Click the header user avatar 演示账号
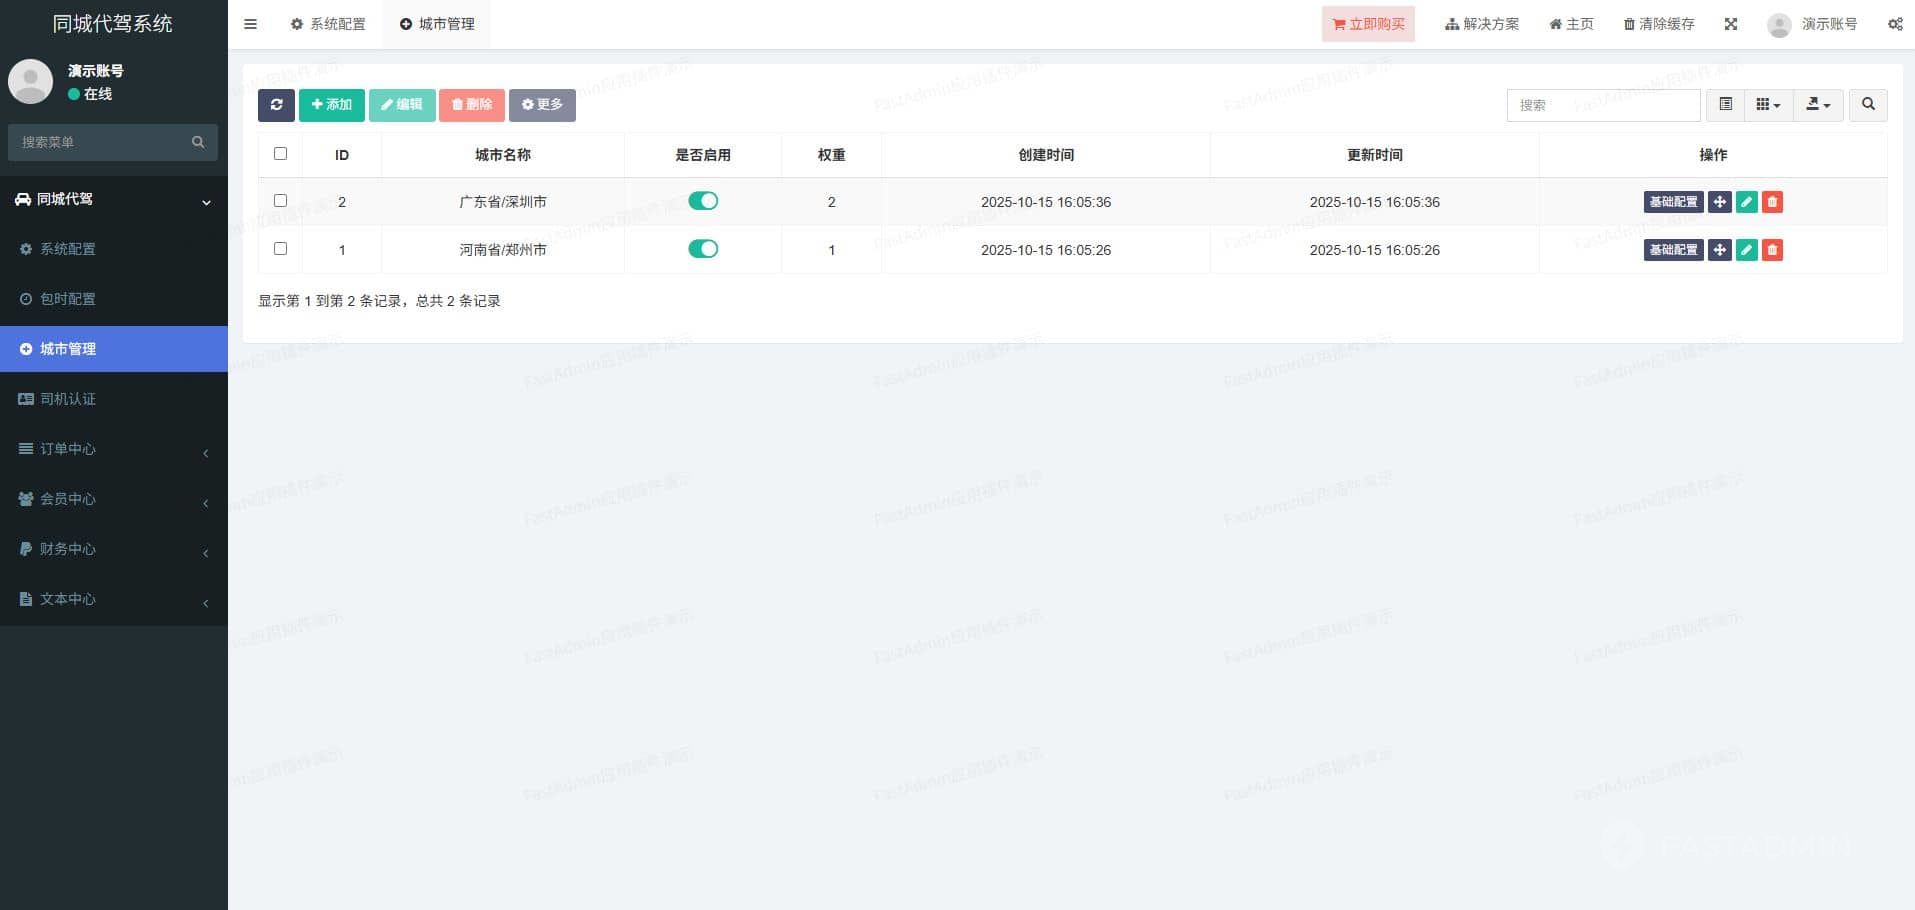The width and height of the screenshot is (1915, 910). 1779,25
